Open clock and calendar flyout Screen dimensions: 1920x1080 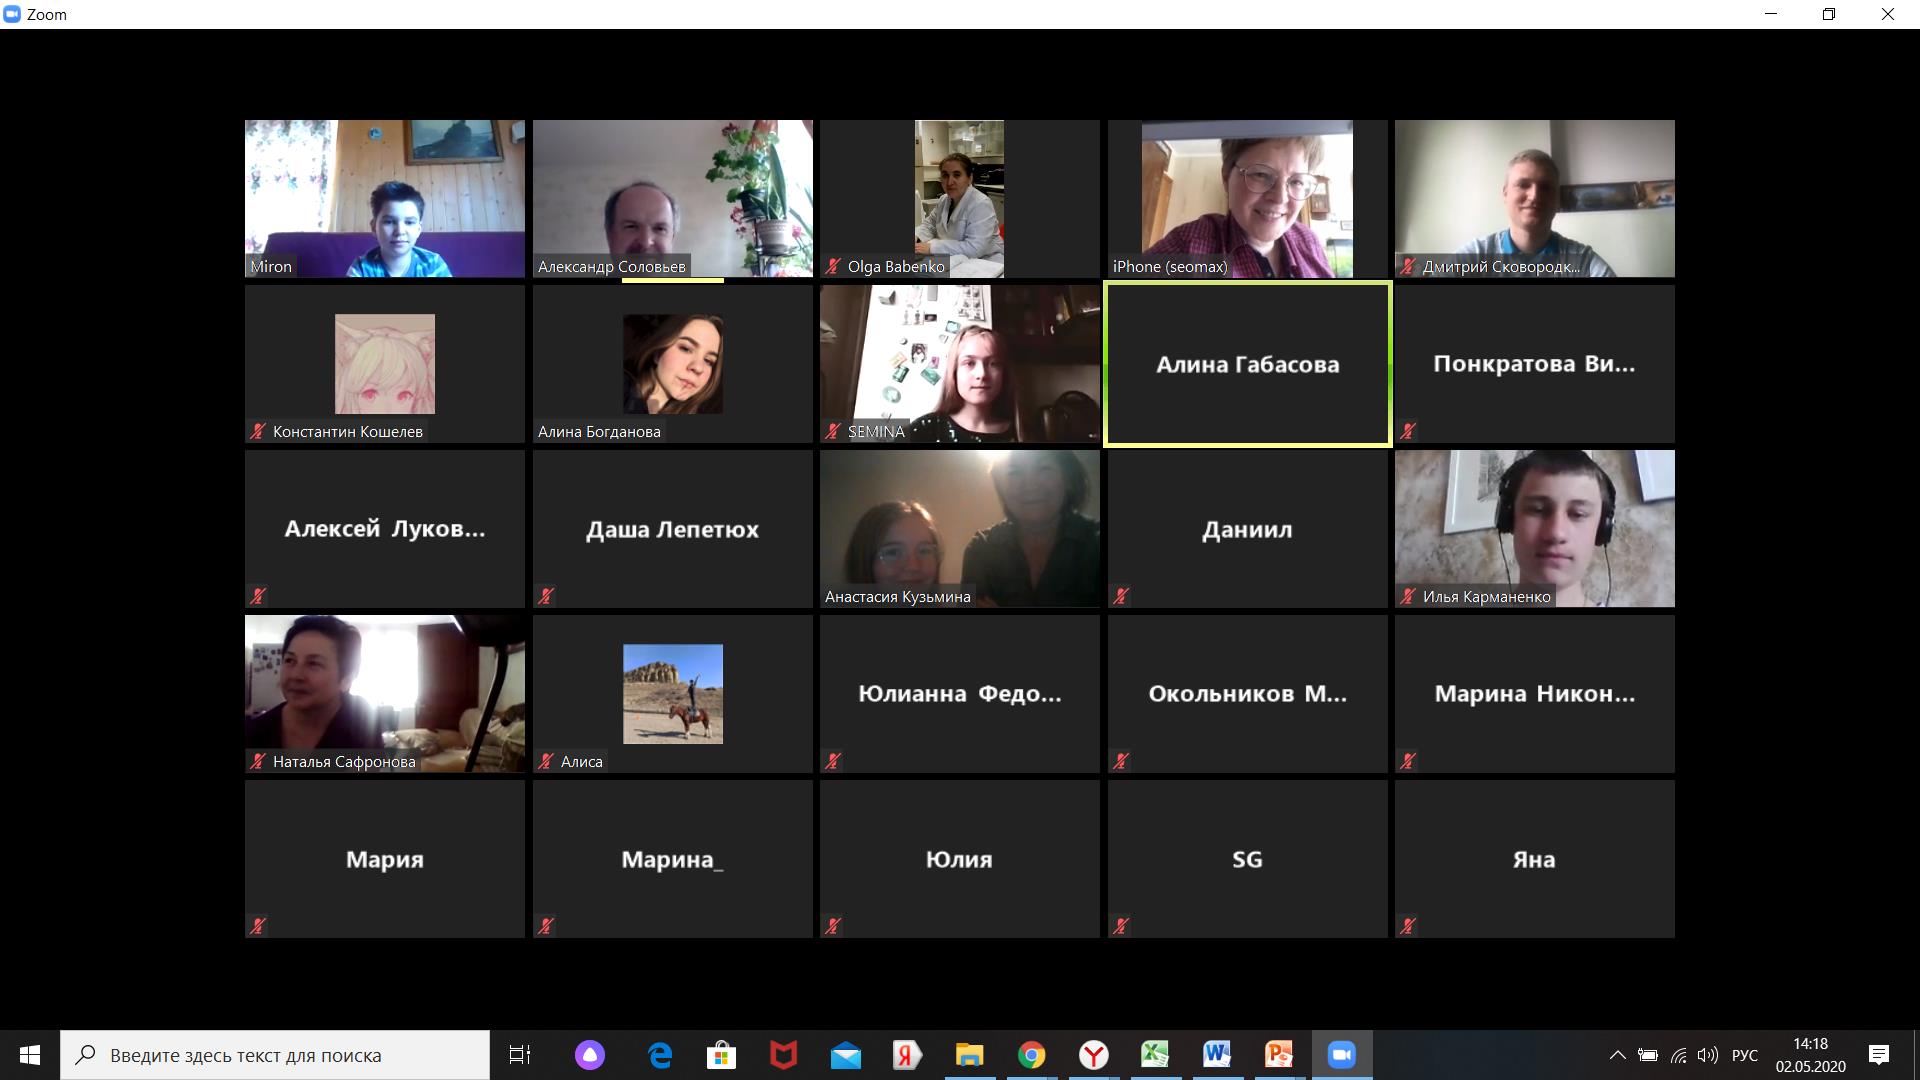coord(1810,1055)
